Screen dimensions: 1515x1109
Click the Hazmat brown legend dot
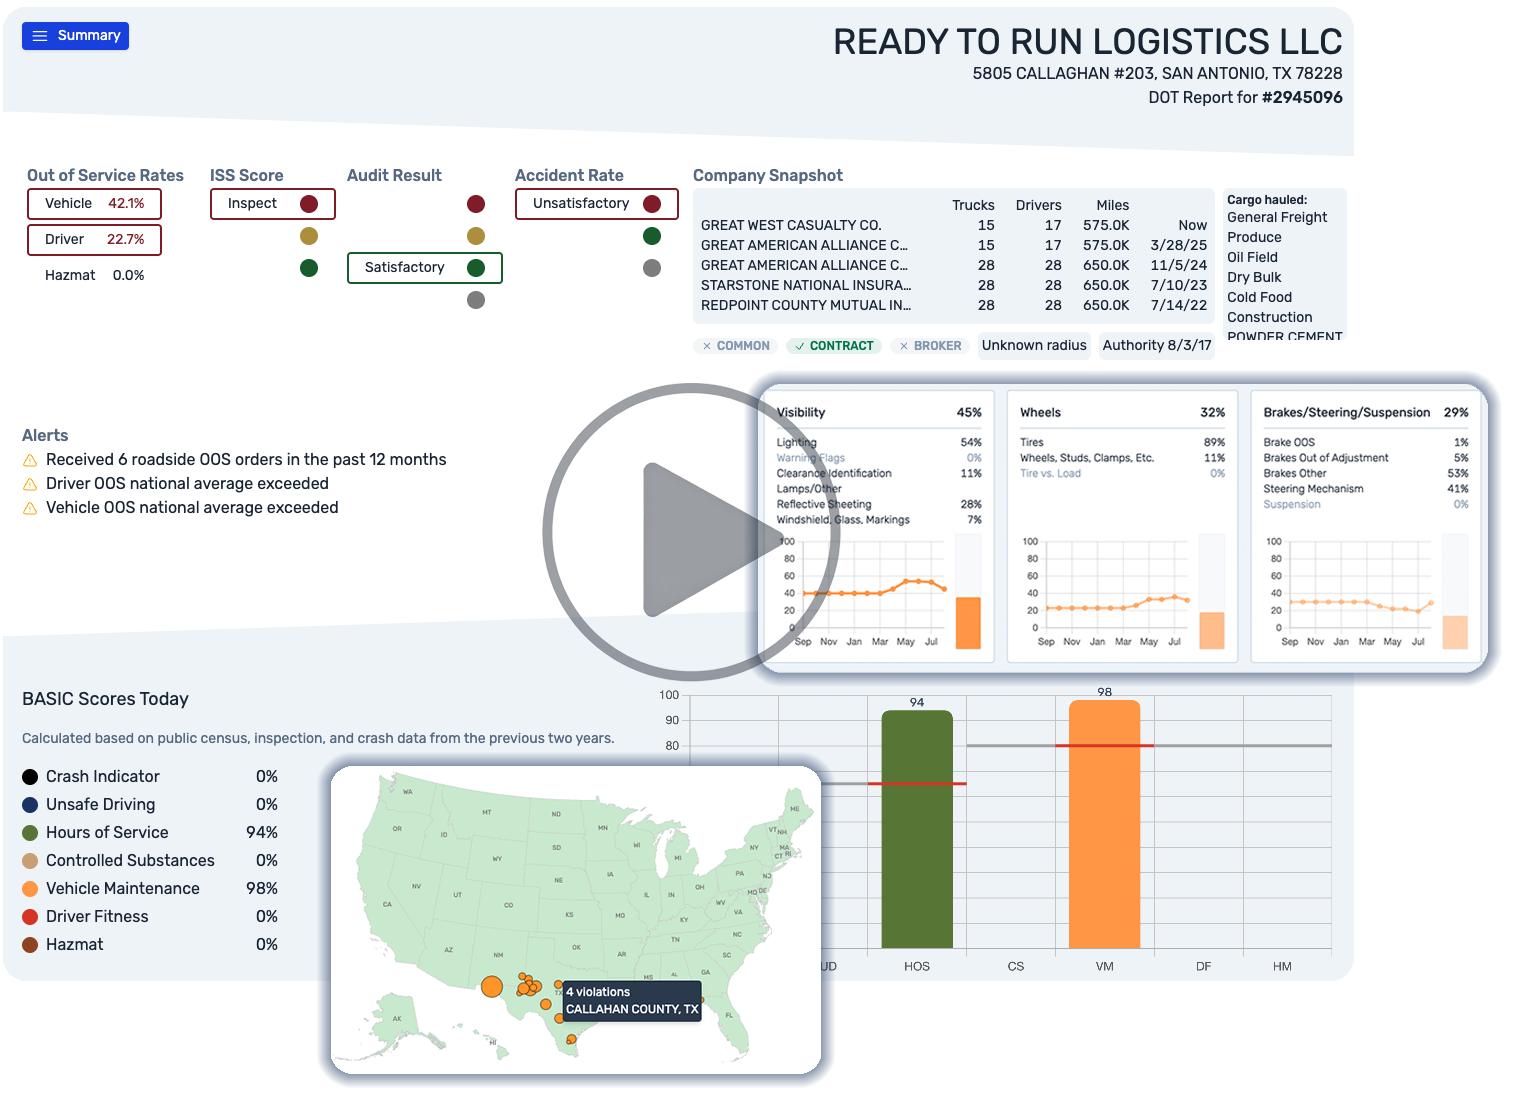click(x=30, y=945)
